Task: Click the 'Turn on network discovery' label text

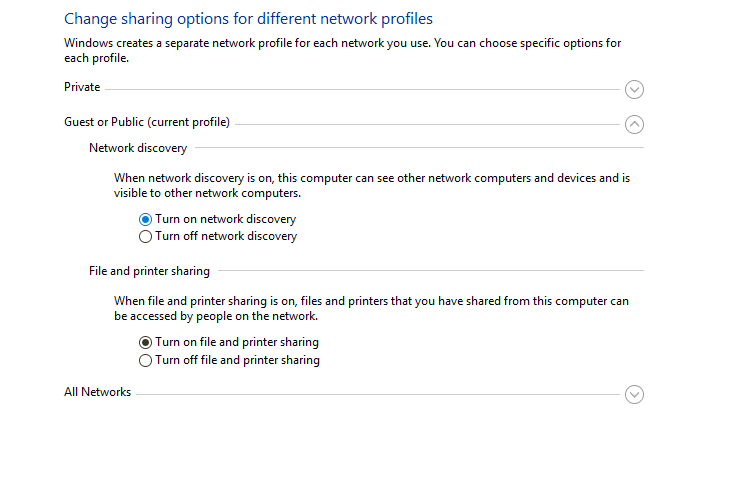Action: coord(226,219)
